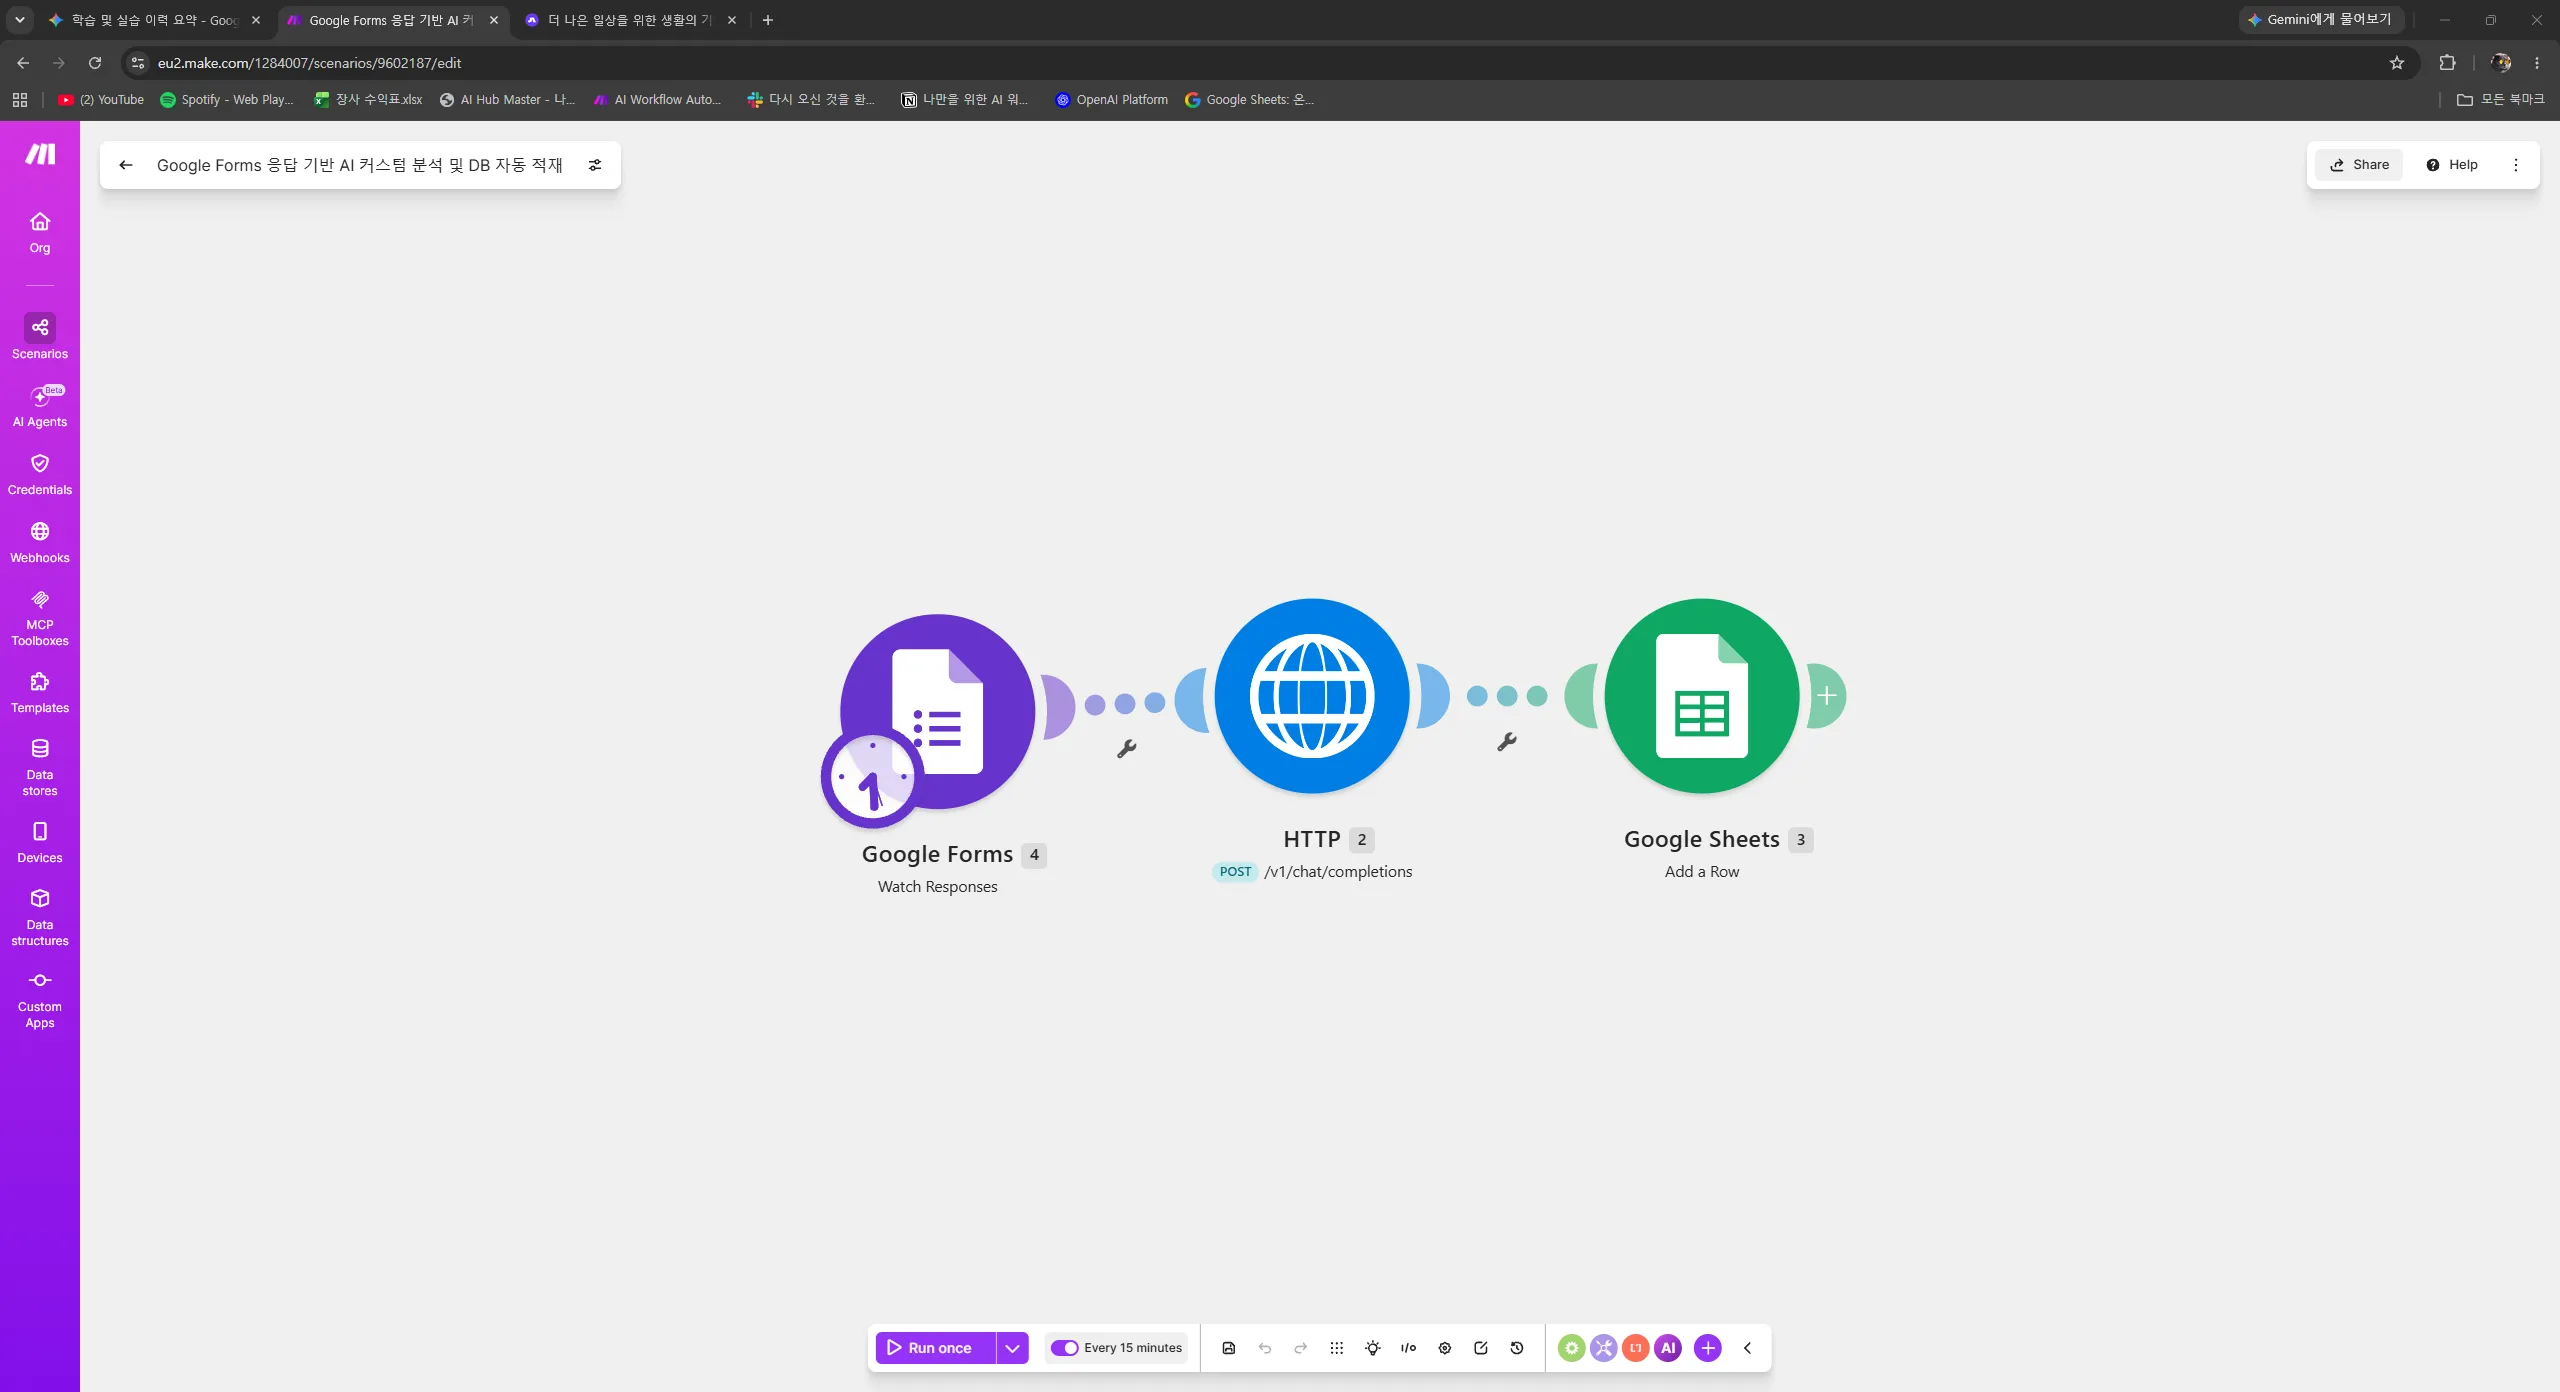The image size is (2560, 1392).
Task: Open Org in the sidebar
Action: click(40, 232)
